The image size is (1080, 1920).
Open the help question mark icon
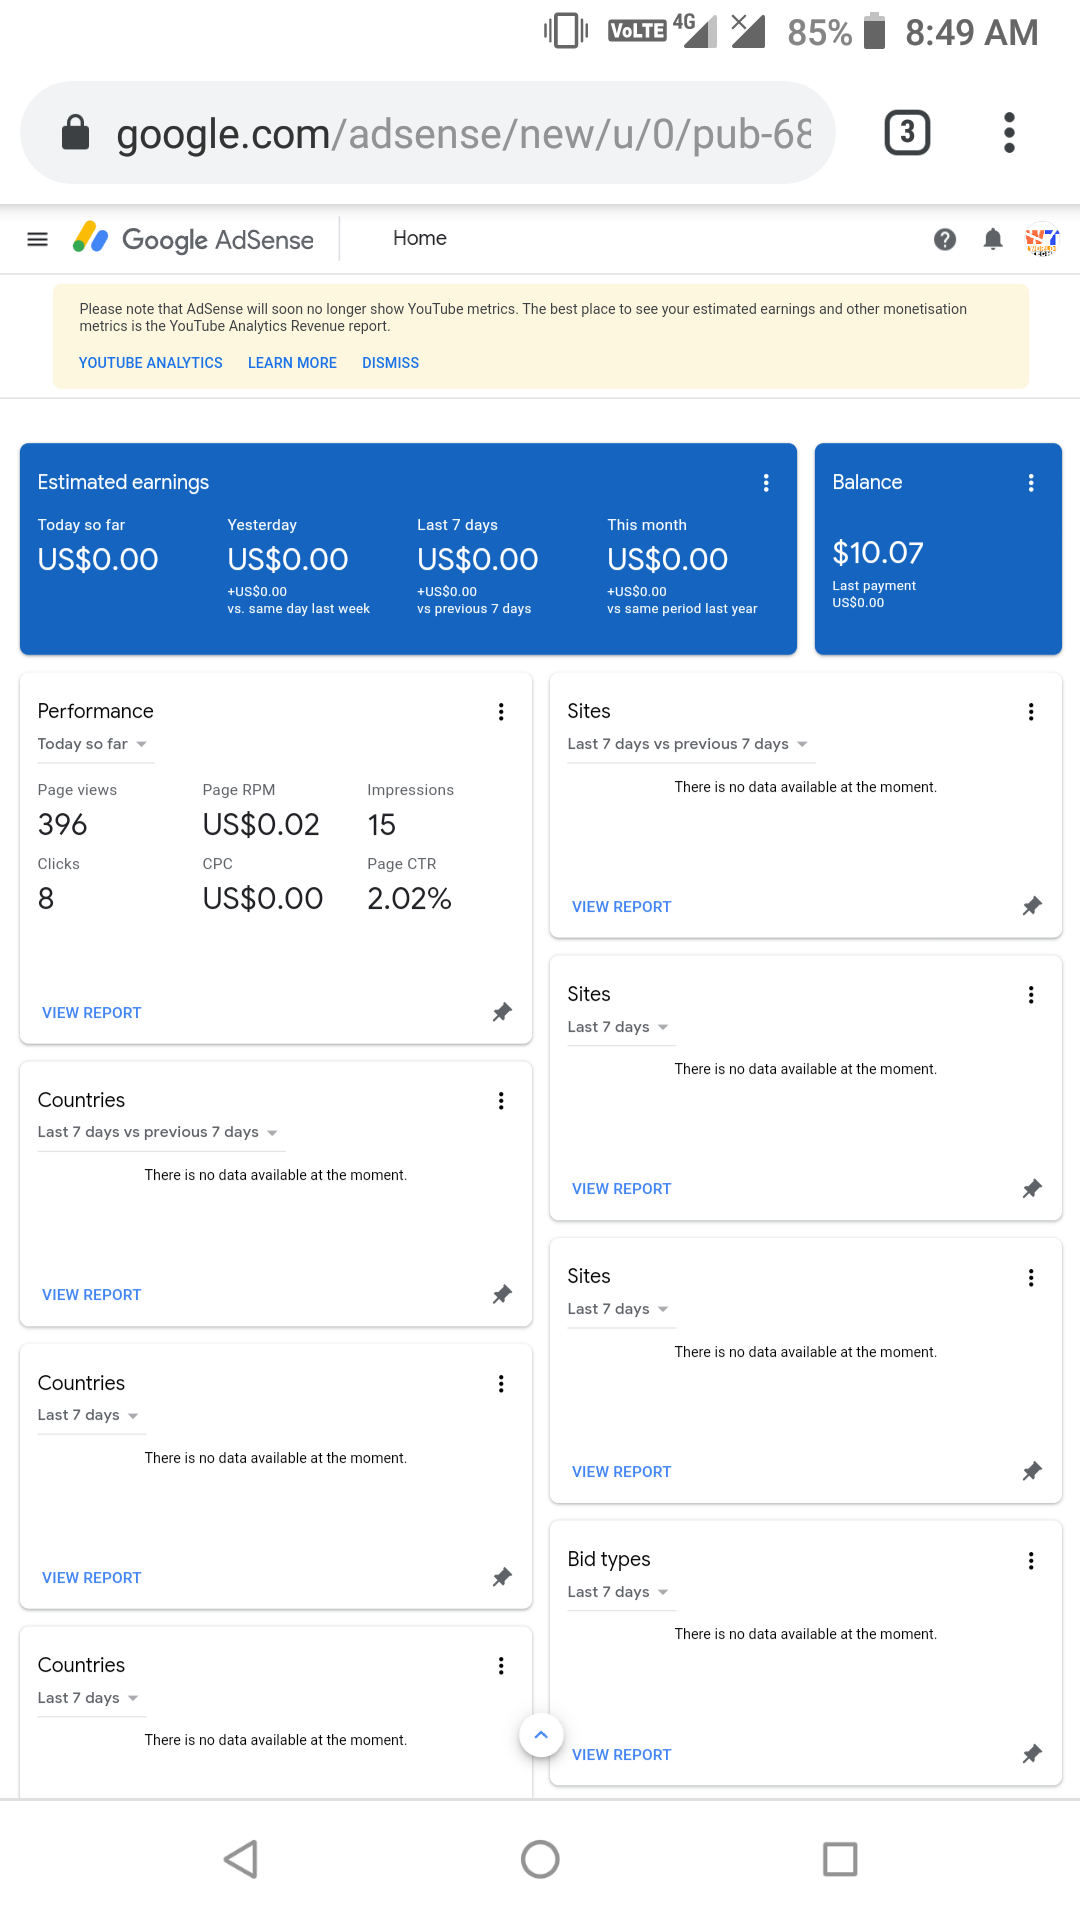[945, 239]
